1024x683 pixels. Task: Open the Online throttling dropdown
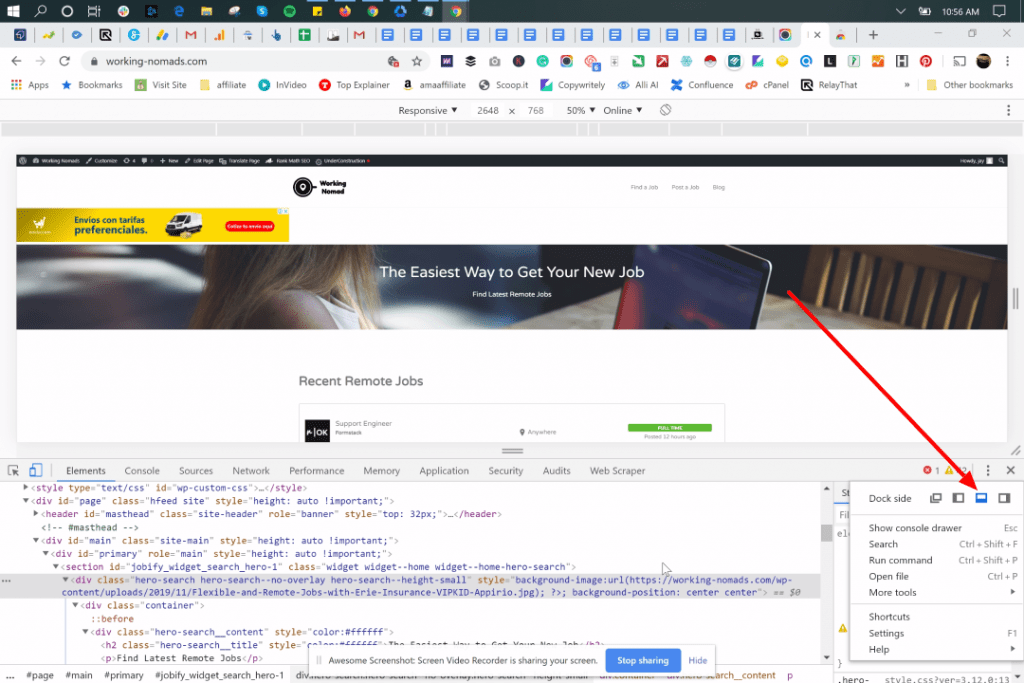point(622,110)
